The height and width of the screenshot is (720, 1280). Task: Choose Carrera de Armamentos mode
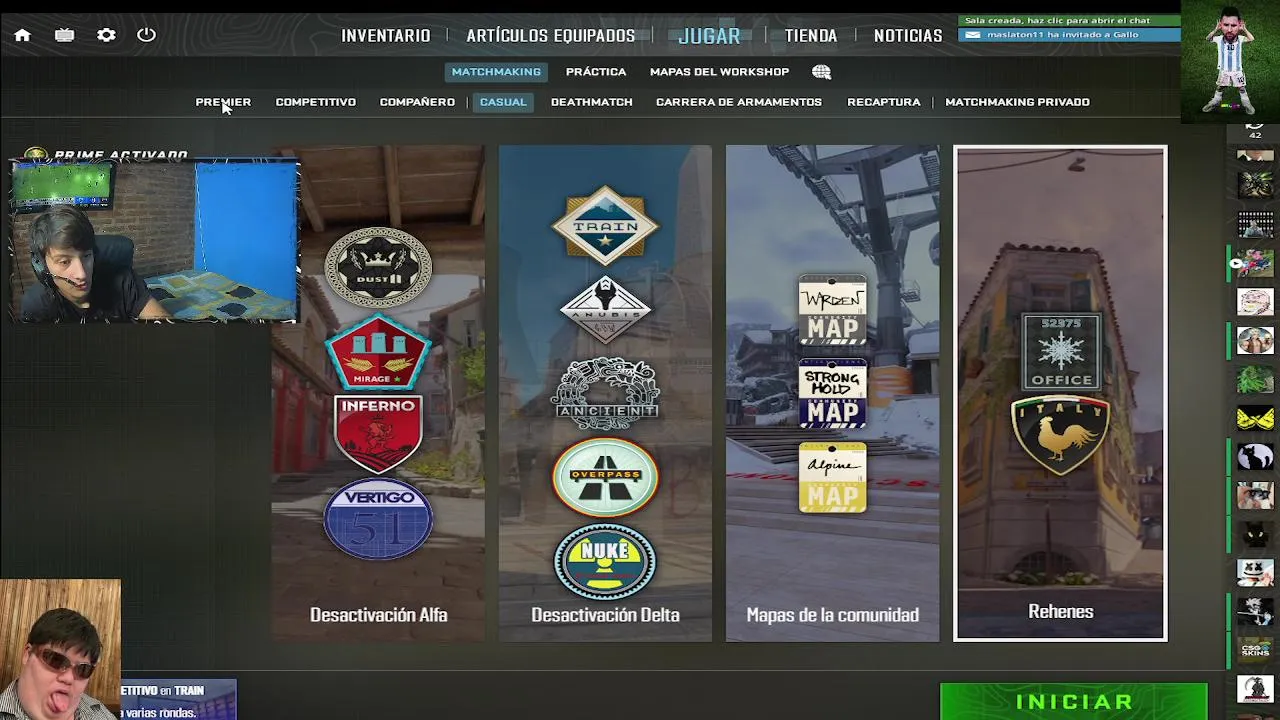[738, 102]
